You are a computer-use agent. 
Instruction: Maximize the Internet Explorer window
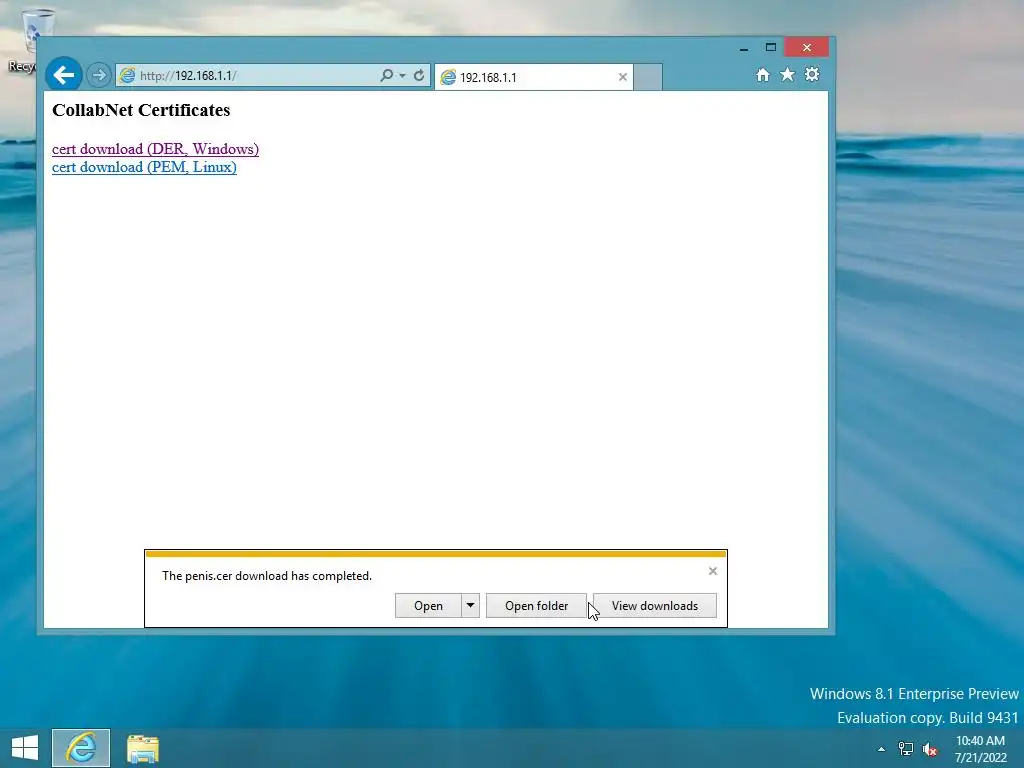pos(771,48)
